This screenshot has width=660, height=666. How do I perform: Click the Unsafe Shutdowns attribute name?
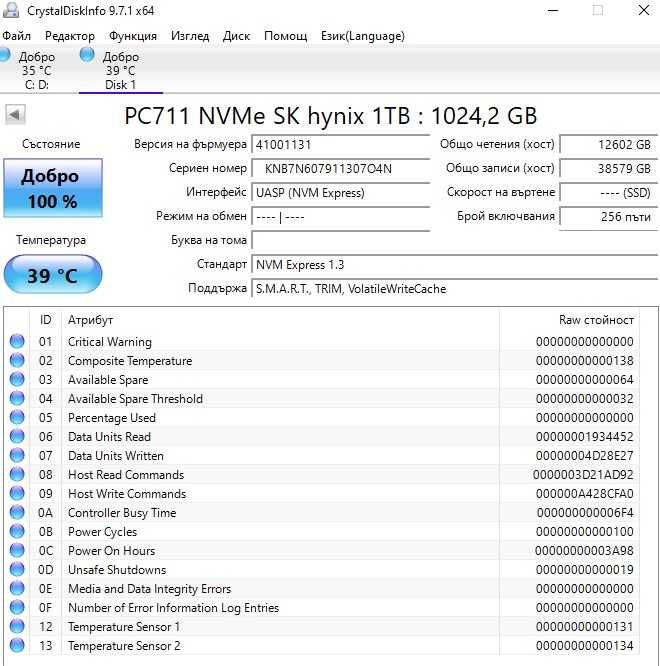(117, 570)
